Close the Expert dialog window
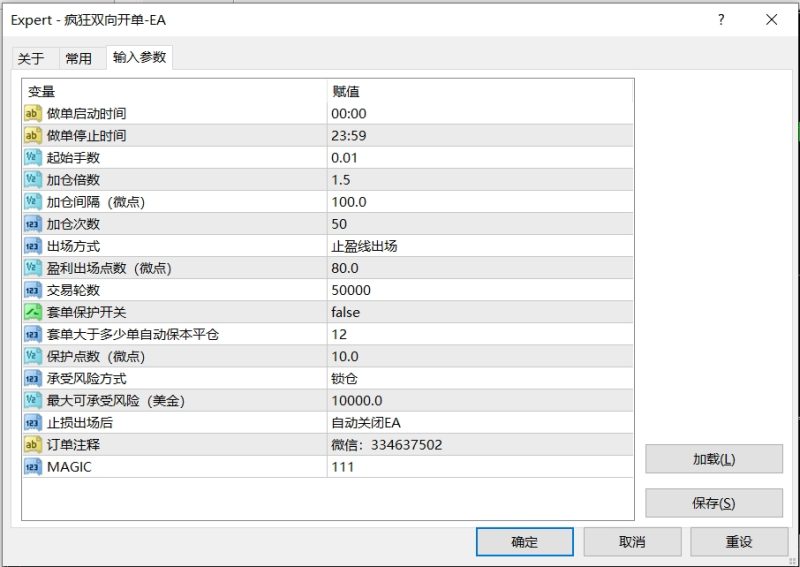This screenshot has height=567, width=800. (771, 20)
